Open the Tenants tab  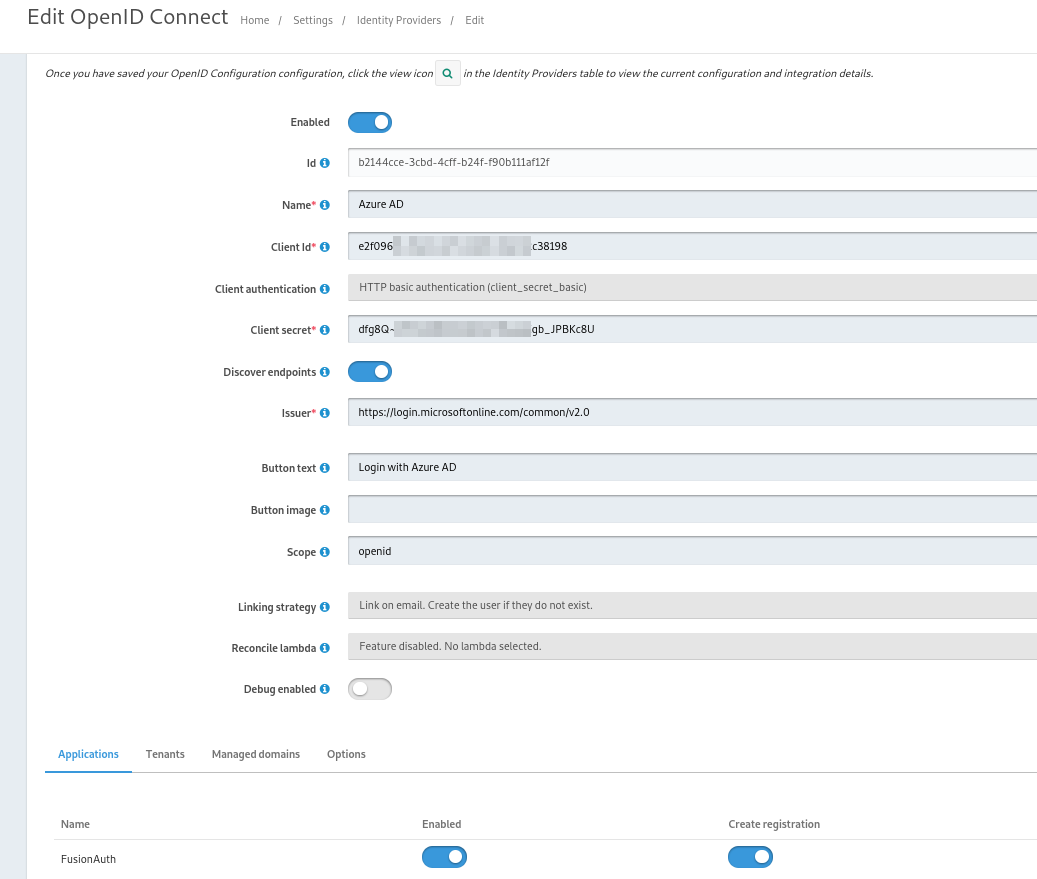165,754
